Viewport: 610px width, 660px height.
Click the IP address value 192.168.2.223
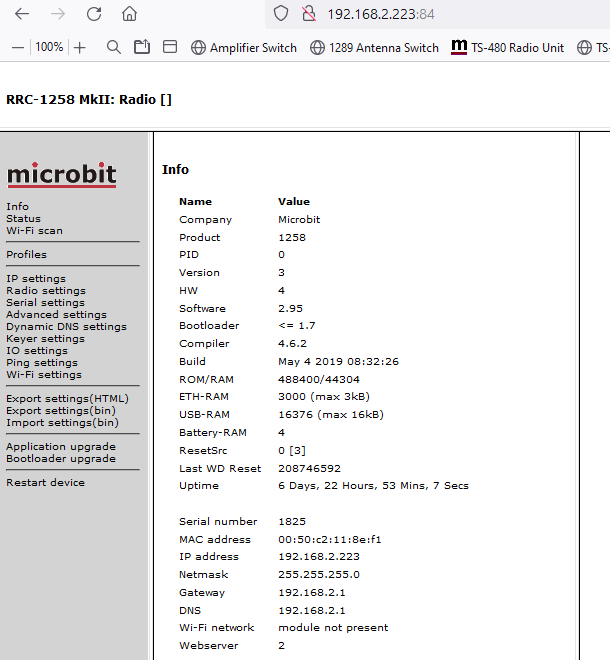(319, 556)
